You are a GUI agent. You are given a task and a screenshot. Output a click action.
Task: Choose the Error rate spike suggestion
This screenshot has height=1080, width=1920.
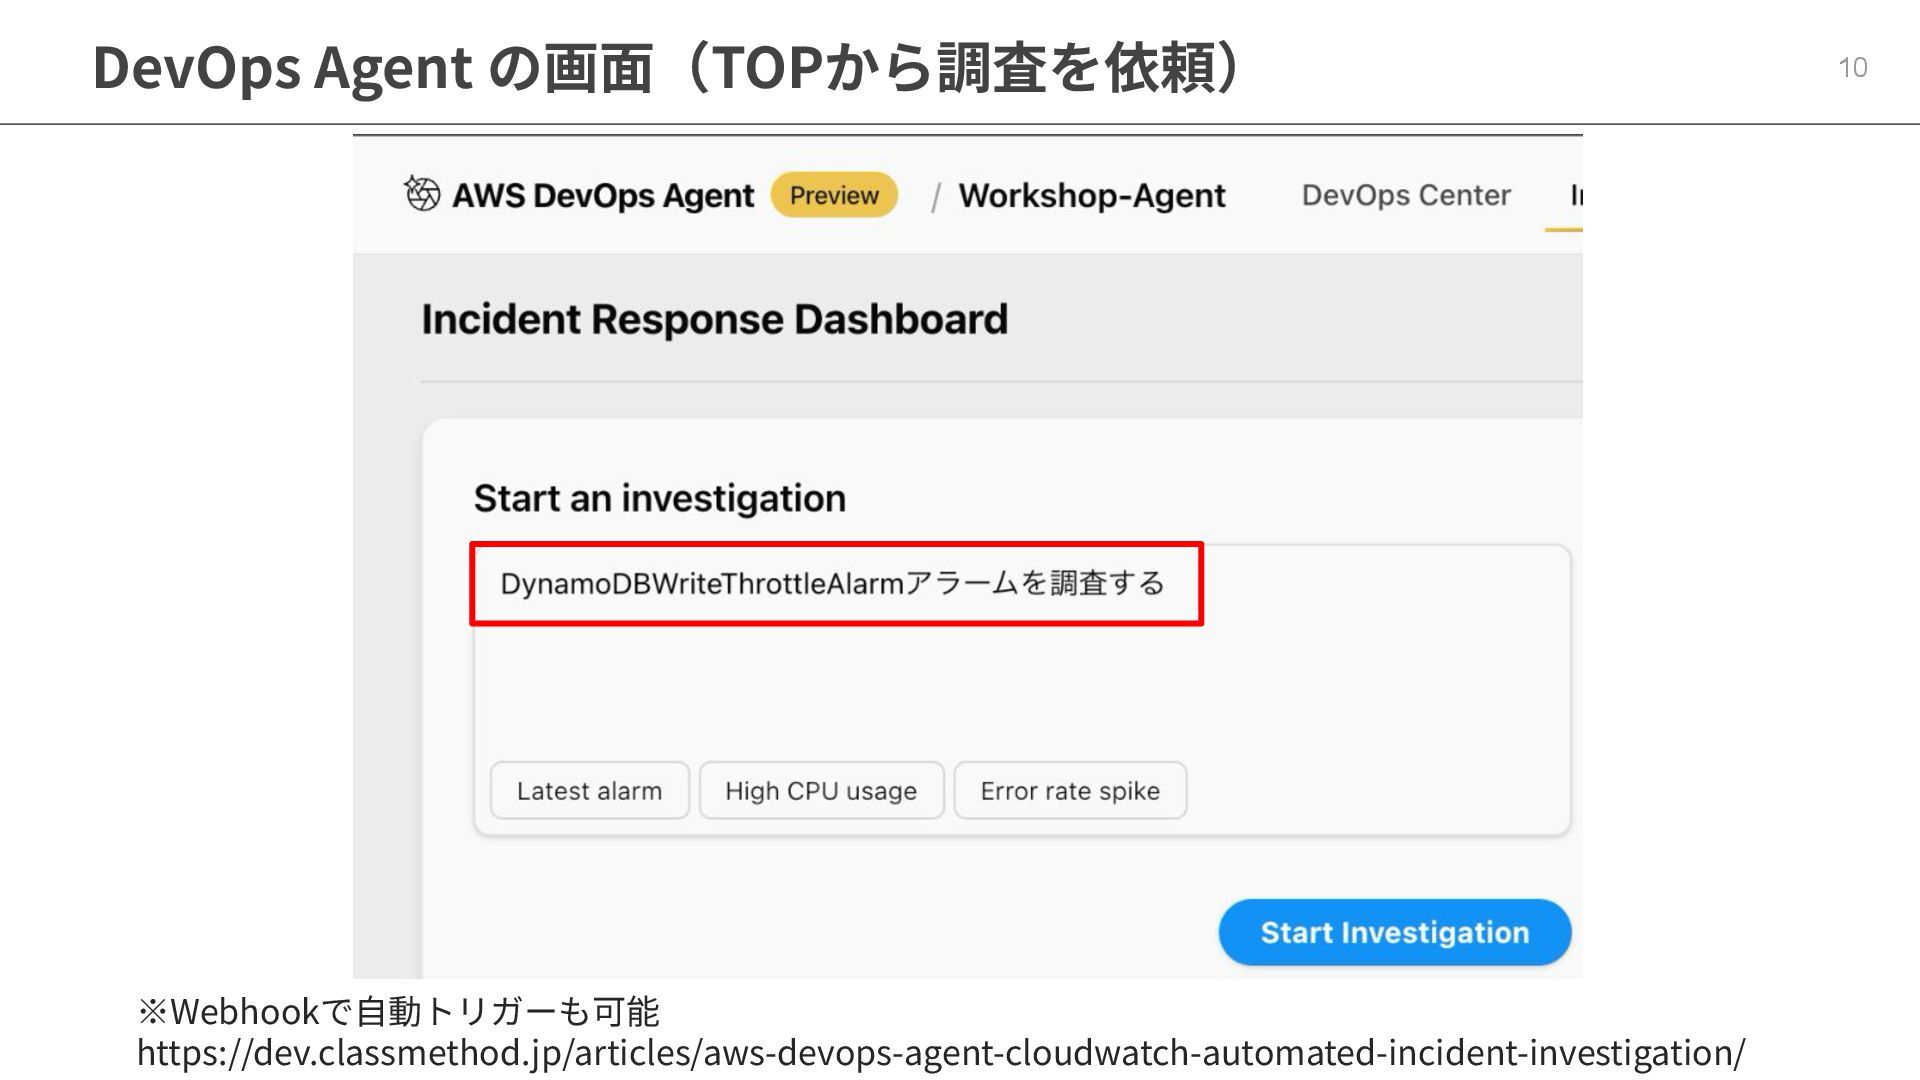pyautogui.click(x=1069, y=791)
